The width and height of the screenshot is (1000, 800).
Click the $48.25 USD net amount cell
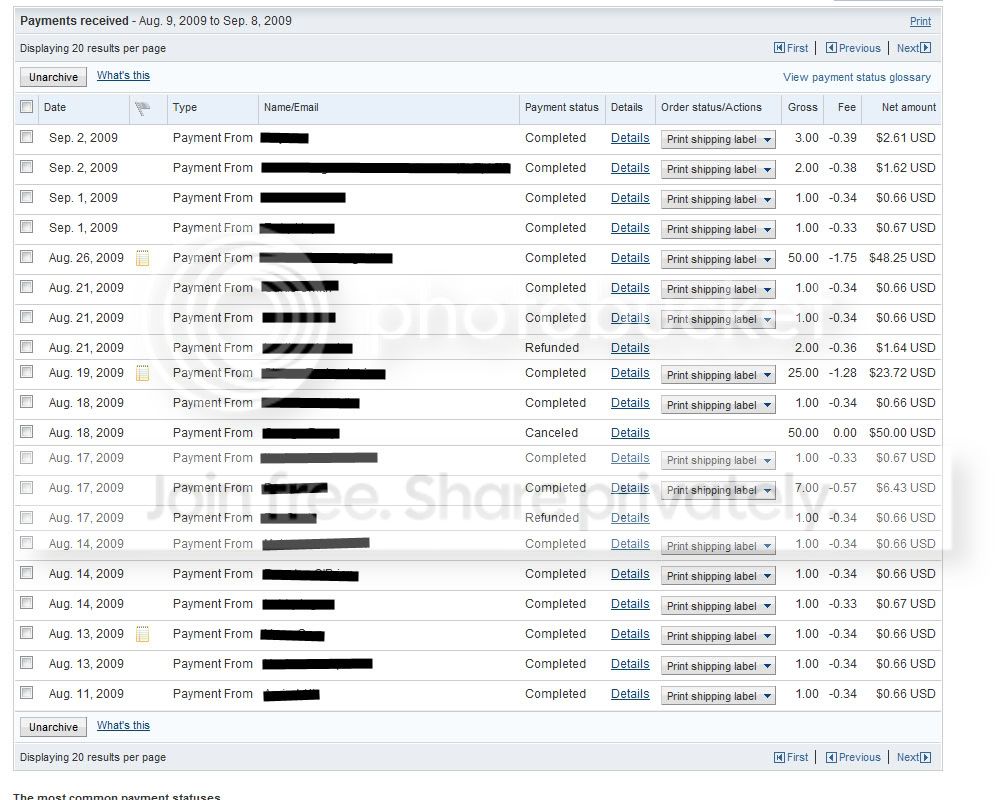click(x=902, y=258)
